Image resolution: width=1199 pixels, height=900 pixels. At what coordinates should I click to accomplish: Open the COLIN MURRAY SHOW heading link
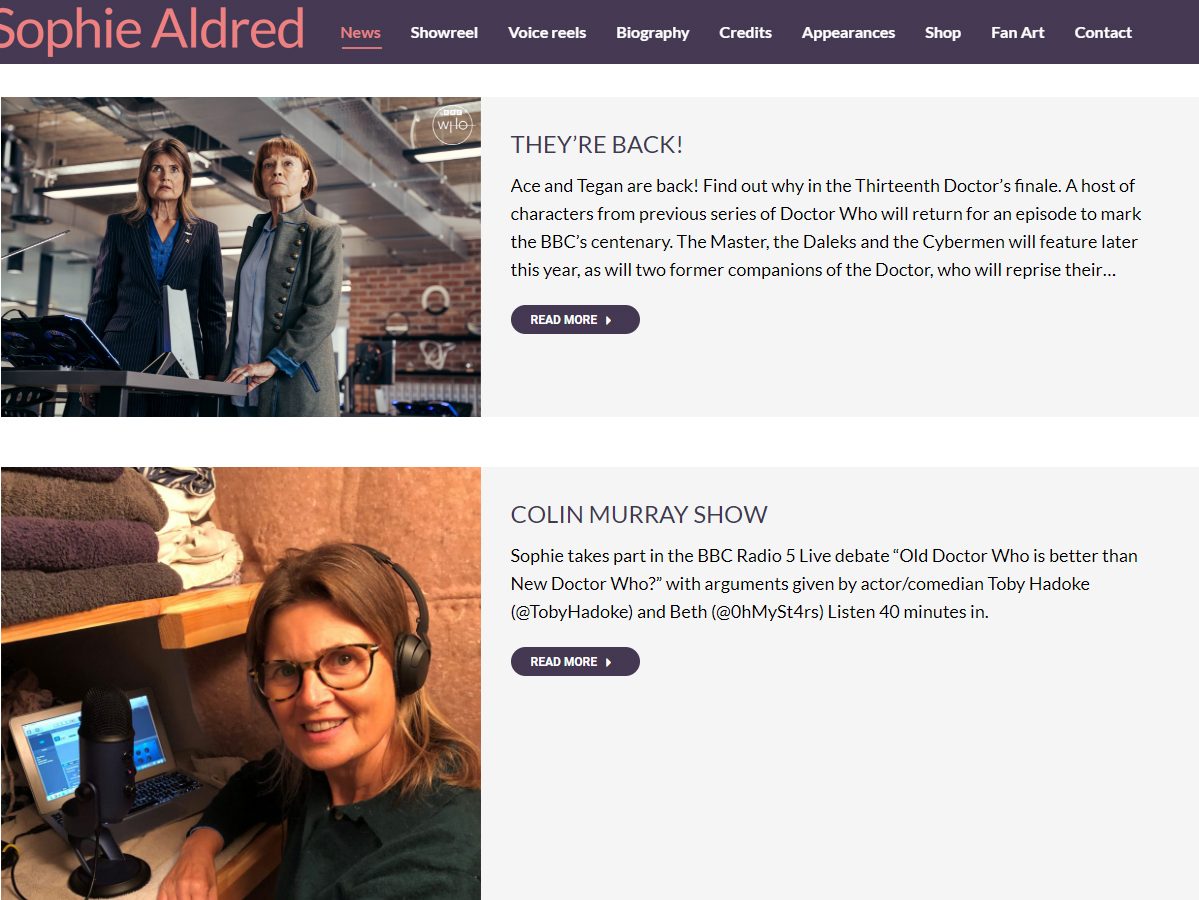(639, 515)
